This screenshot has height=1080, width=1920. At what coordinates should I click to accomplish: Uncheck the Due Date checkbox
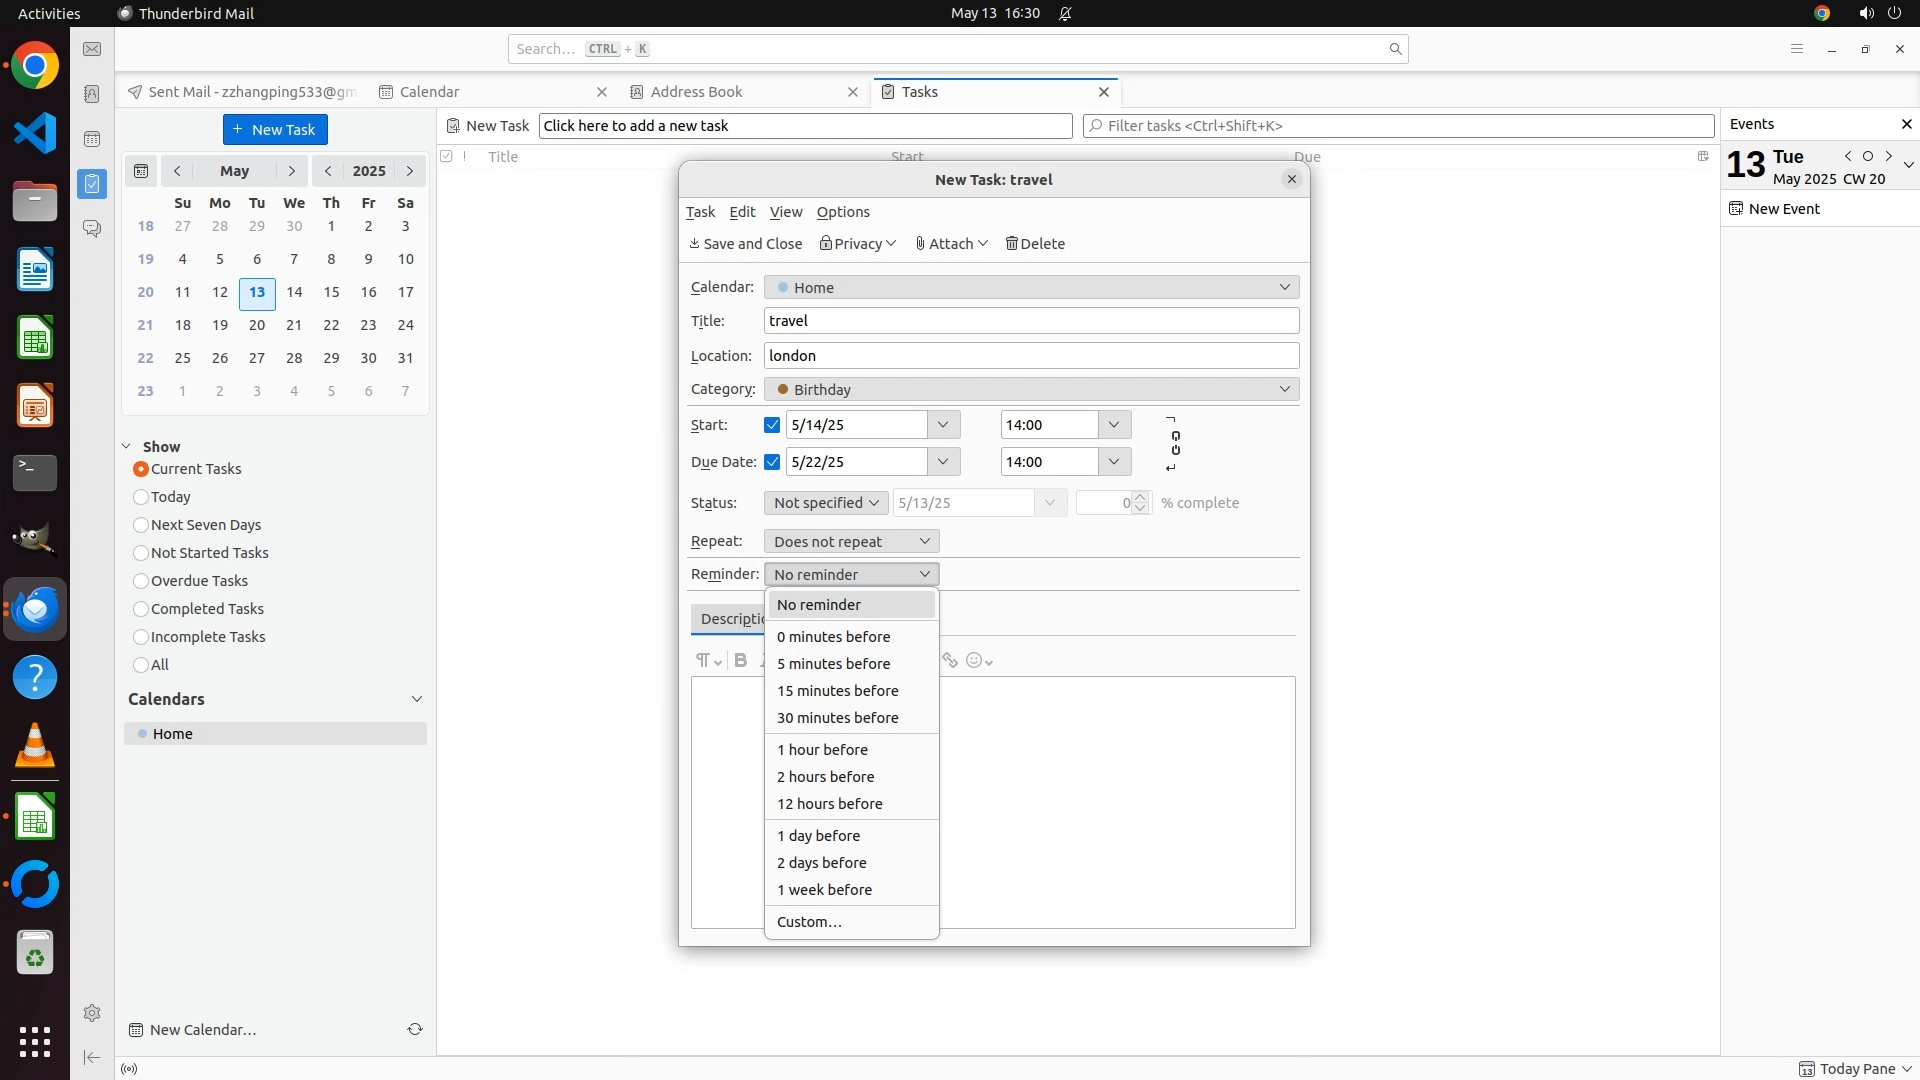(x=772, y=462)
